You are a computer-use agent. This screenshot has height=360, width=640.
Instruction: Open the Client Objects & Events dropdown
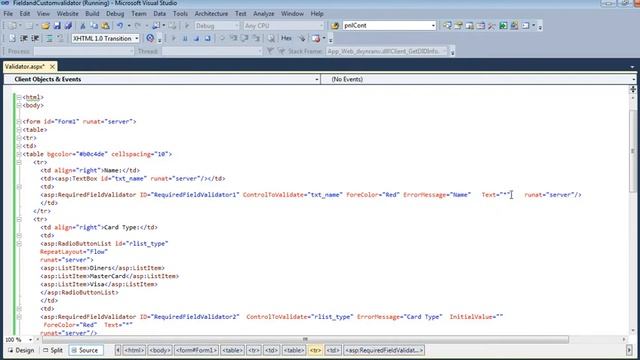pos(317,79)
